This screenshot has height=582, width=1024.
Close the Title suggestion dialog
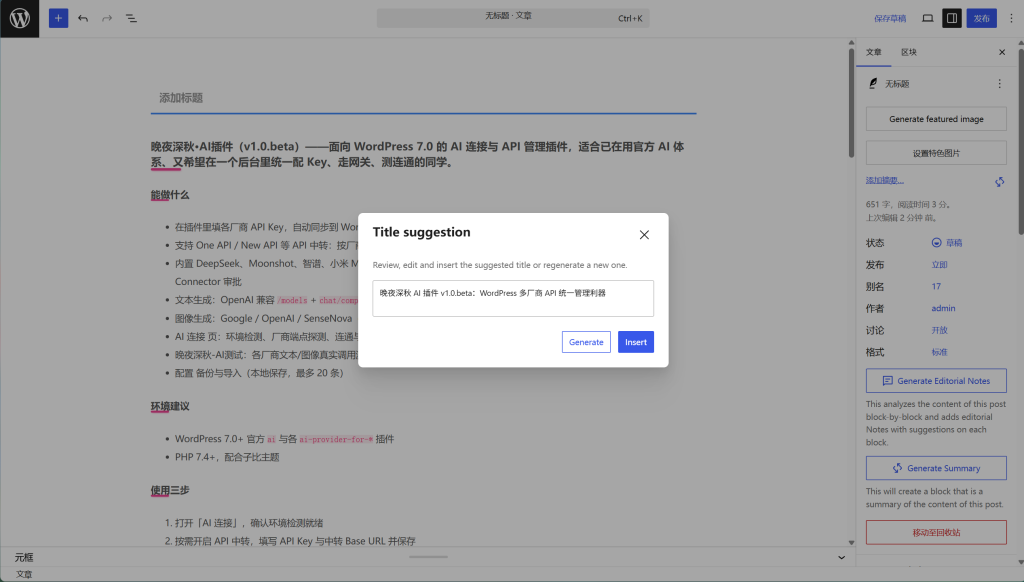click(644, 234)
